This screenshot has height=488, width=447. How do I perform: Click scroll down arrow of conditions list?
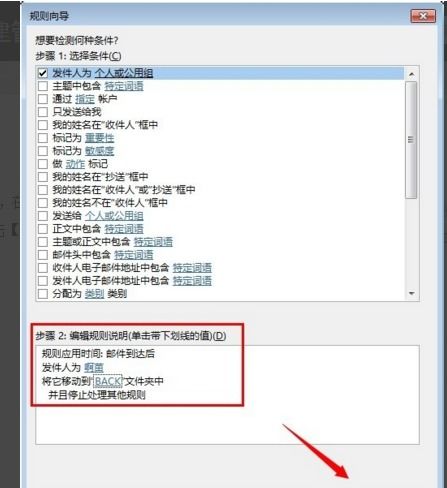[x=411, y=293]
